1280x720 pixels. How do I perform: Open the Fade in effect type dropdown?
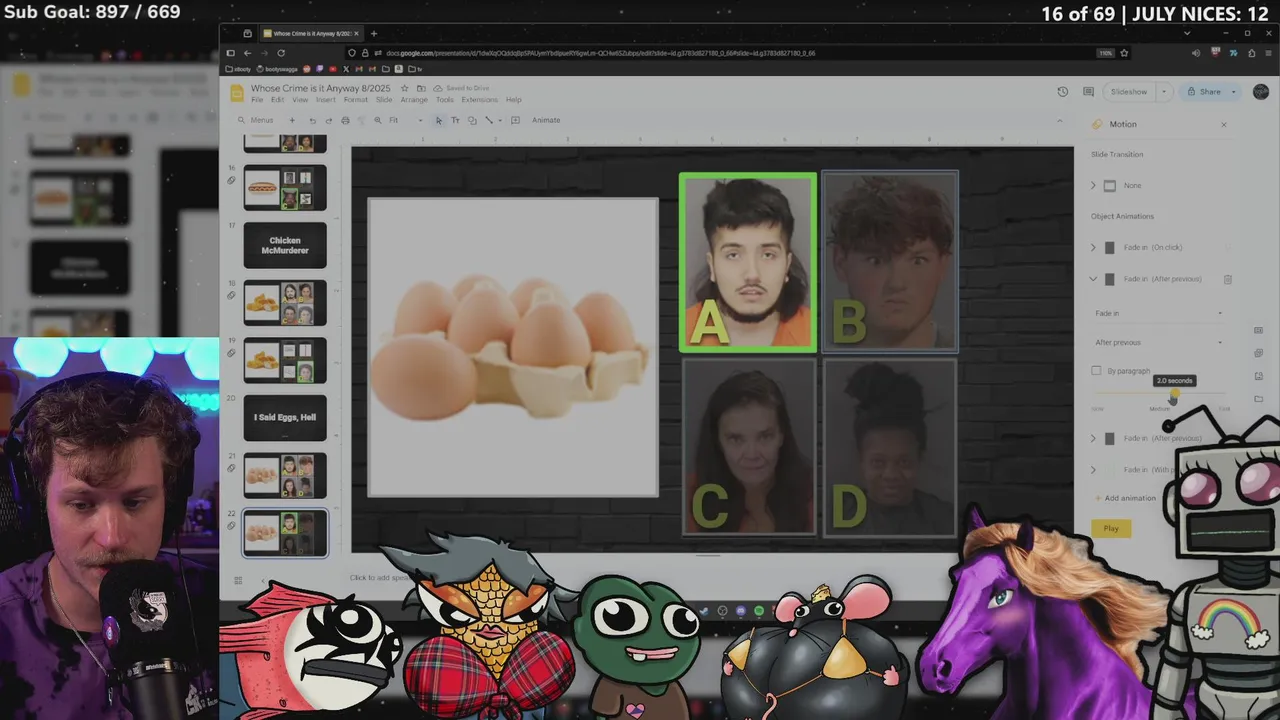pyautogui.click(x=1158, y=313)
